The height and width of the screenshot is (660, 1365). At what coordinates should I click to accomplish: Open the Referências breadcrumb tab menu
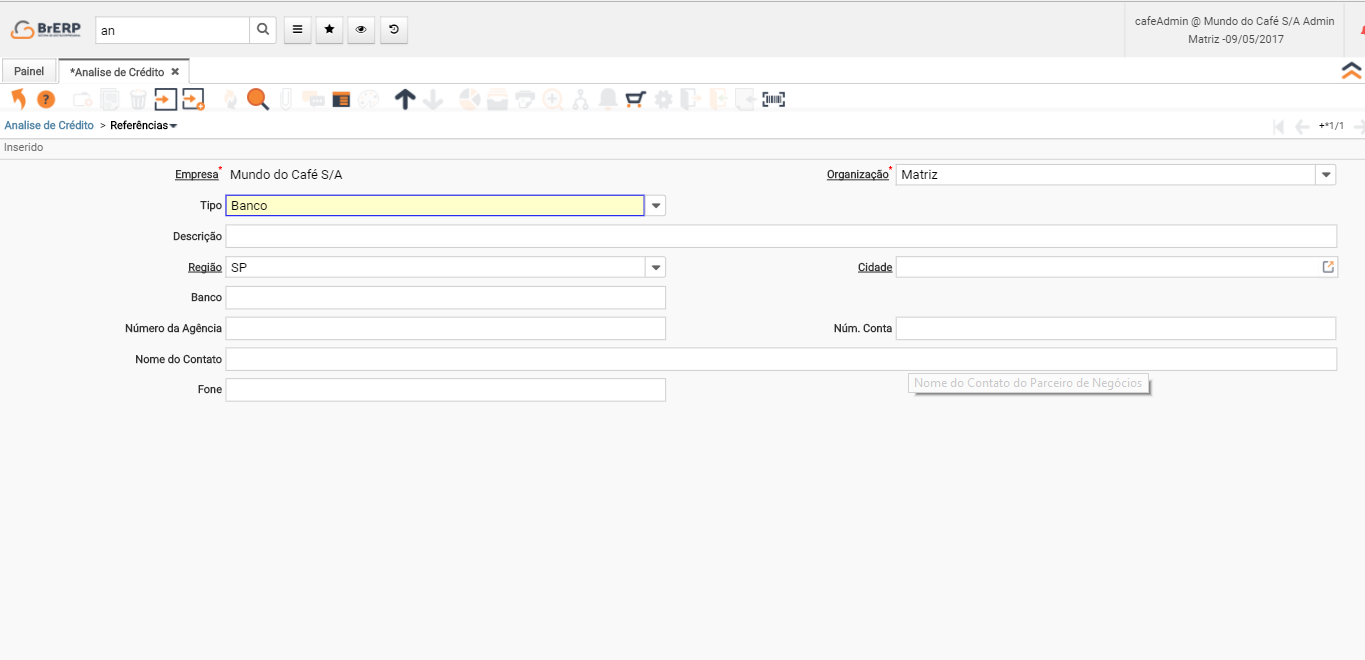pos(143,126)
